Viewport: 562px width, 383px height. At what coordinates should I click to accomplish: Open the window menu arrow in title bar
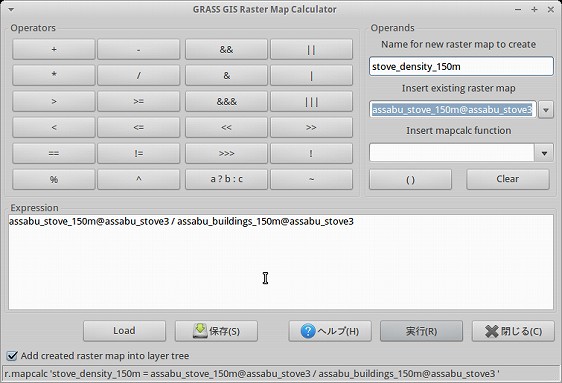[11, 10]
